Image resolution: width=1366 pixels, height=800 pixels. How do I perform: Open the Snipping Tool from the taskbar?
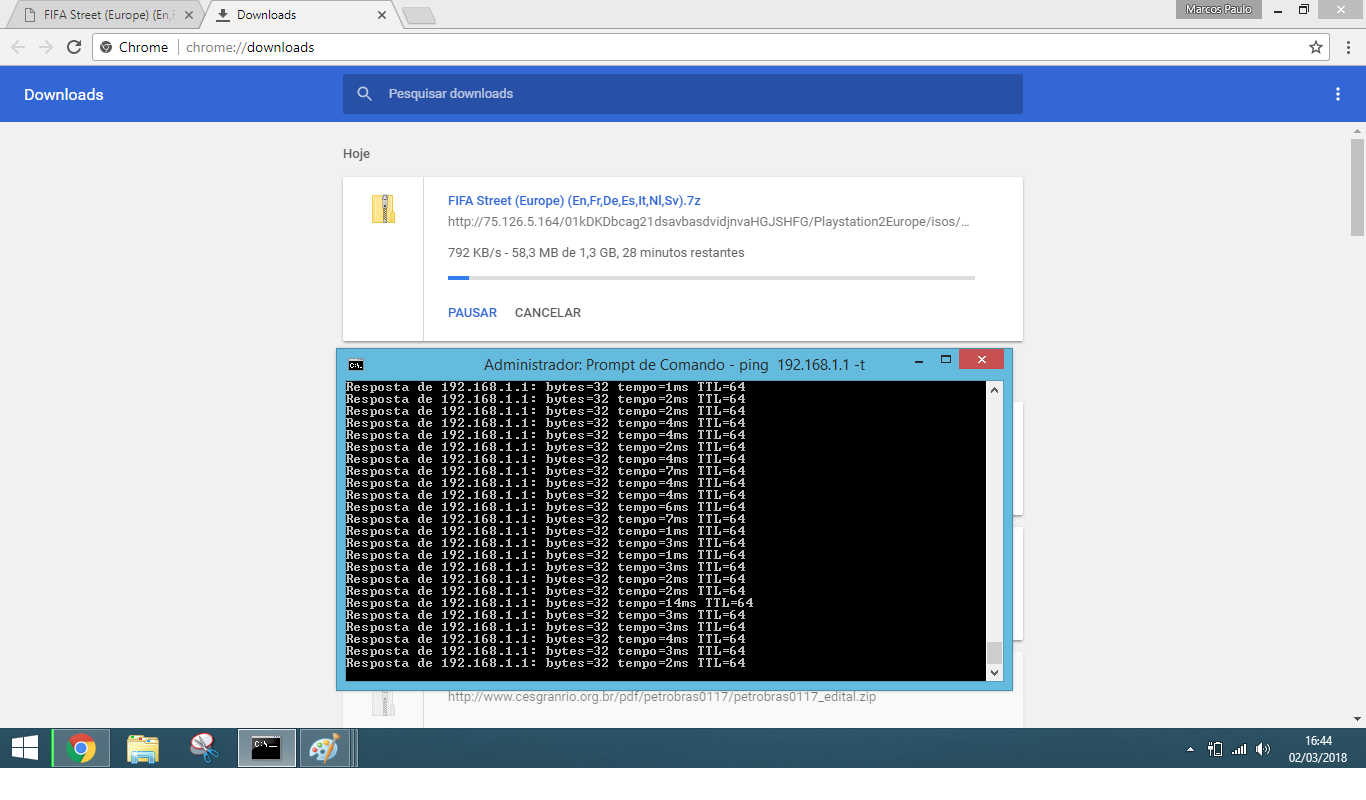click(205, 748)
